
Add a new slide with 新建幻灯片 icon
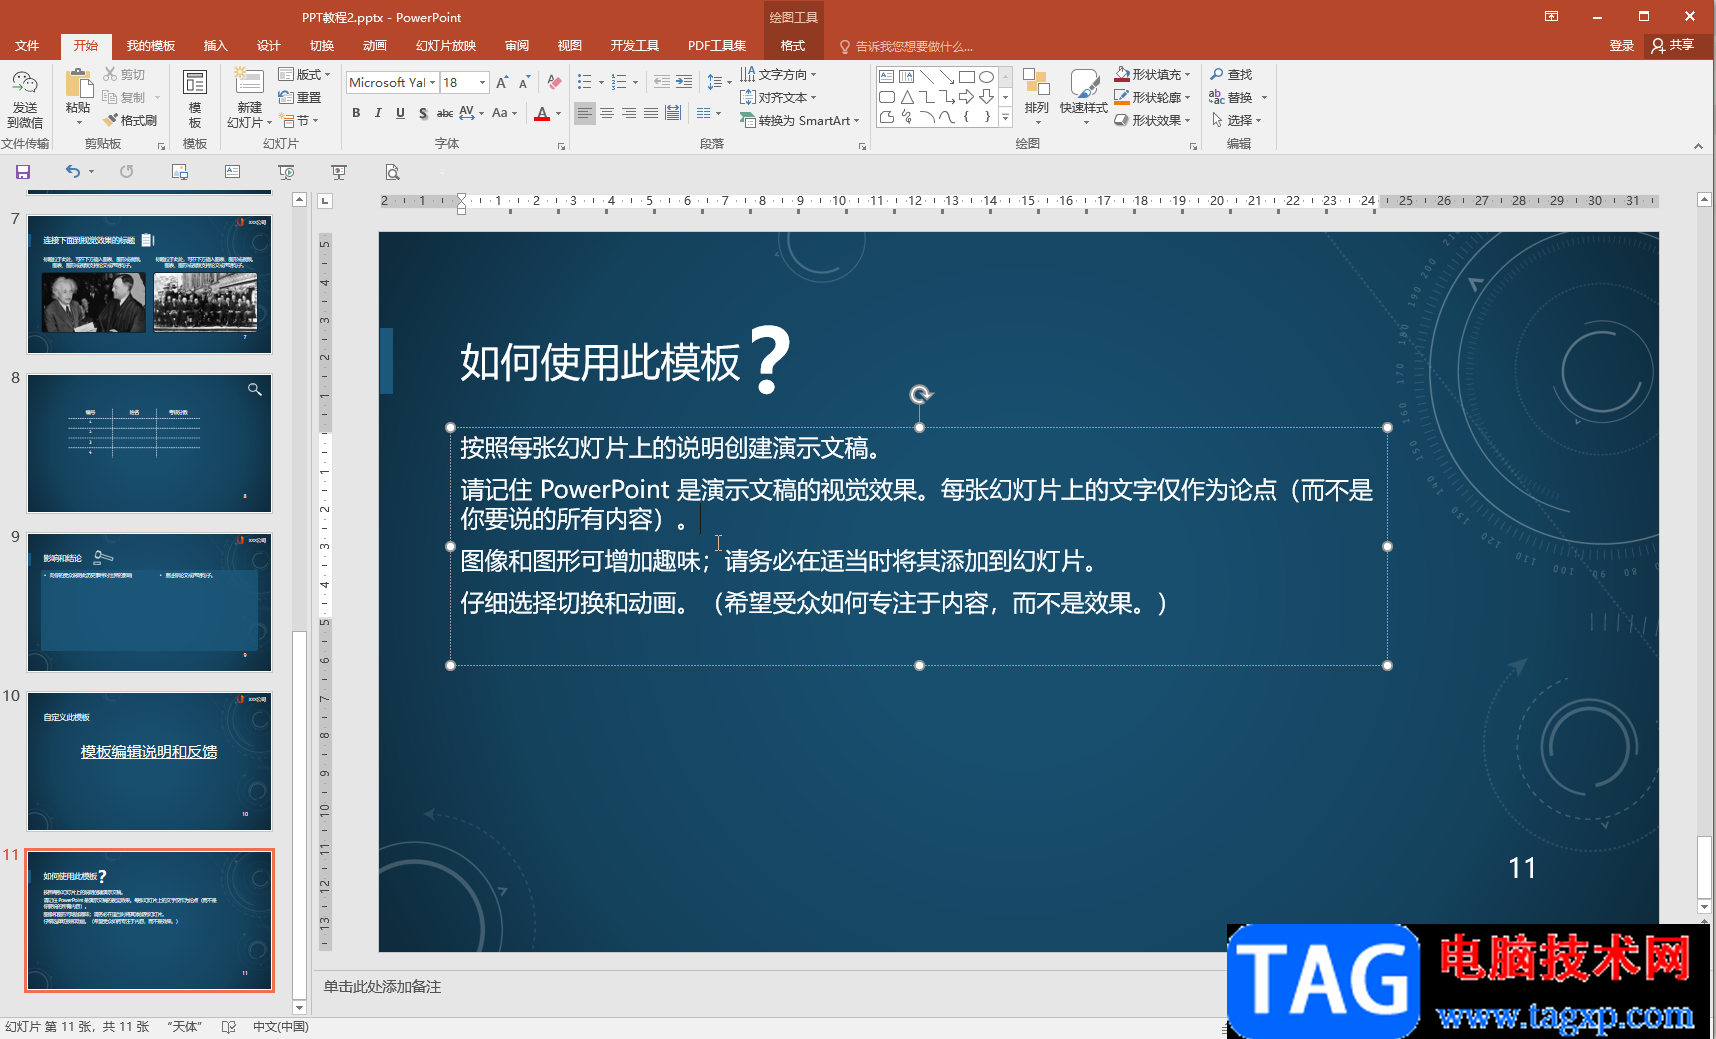click(x=248, y=82)
